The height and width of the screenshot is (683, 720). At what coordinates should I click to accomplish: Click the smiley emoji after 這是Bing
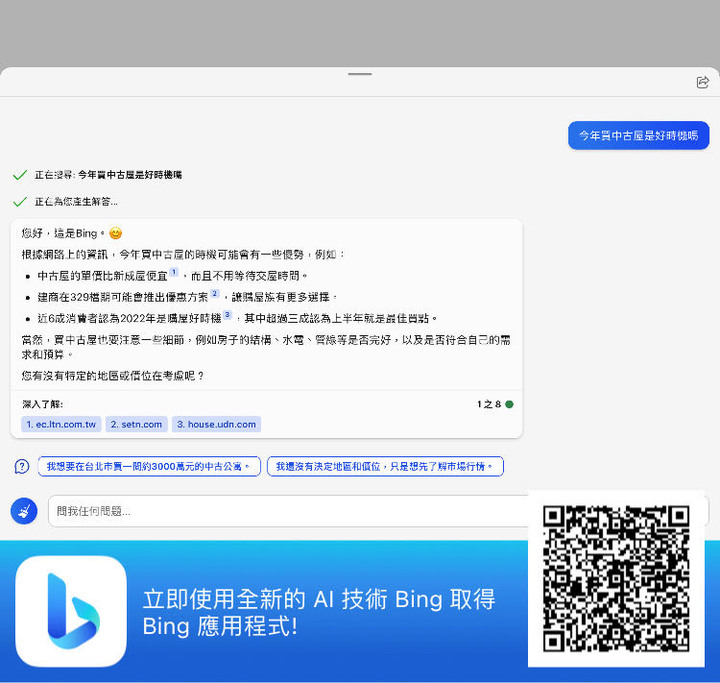116,233
